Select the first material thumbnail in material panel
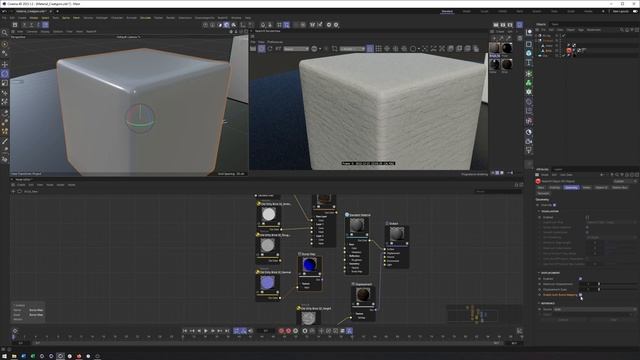This screenshot has width=640, height=360. click(x=494, y=49)
